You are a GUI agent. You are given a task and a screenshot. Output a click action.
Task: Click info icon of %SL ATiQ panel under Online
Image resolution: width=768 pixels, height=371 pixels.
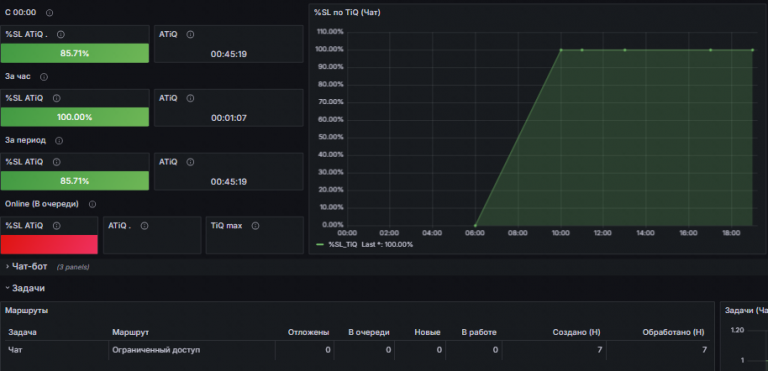pos(56,226)
